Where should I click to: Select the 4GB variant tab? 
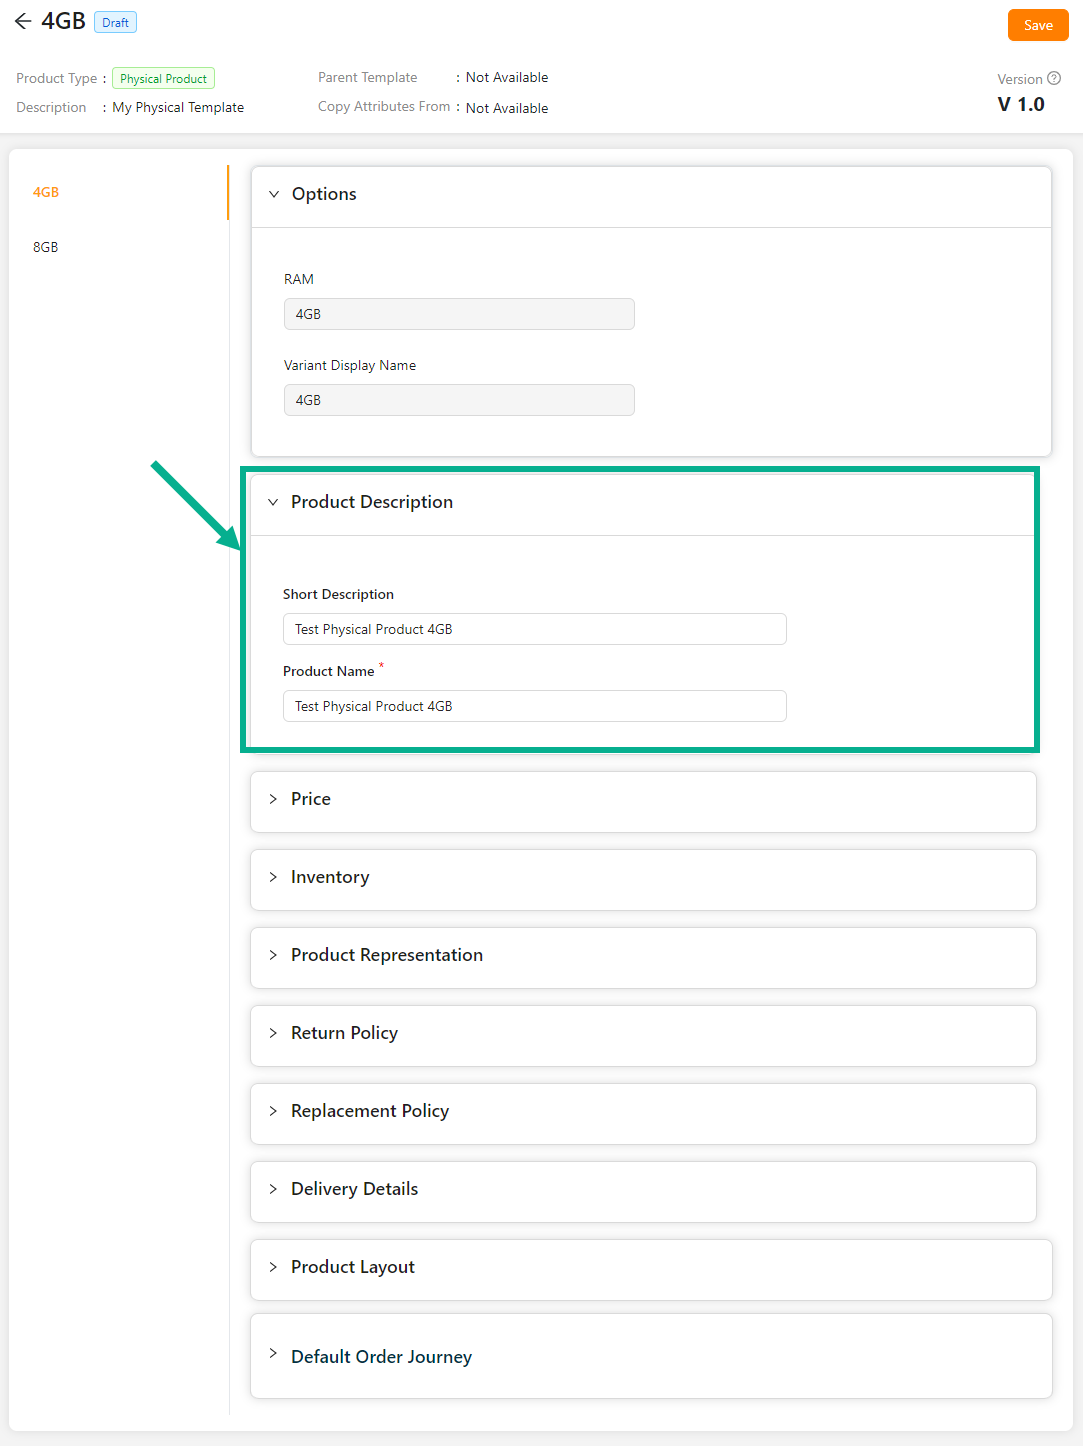coord(46,192)
